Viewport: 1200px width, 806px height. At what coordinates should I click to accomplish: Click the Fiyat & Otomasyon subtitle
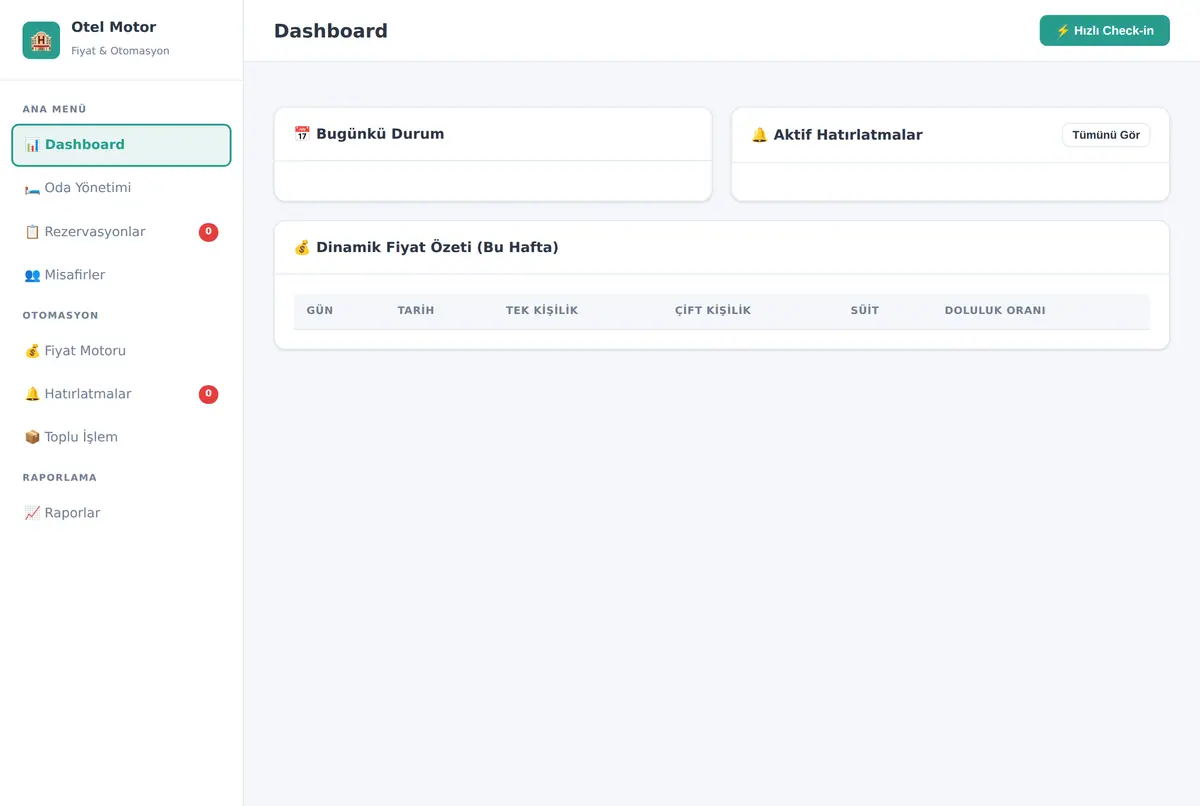[120, 51]
